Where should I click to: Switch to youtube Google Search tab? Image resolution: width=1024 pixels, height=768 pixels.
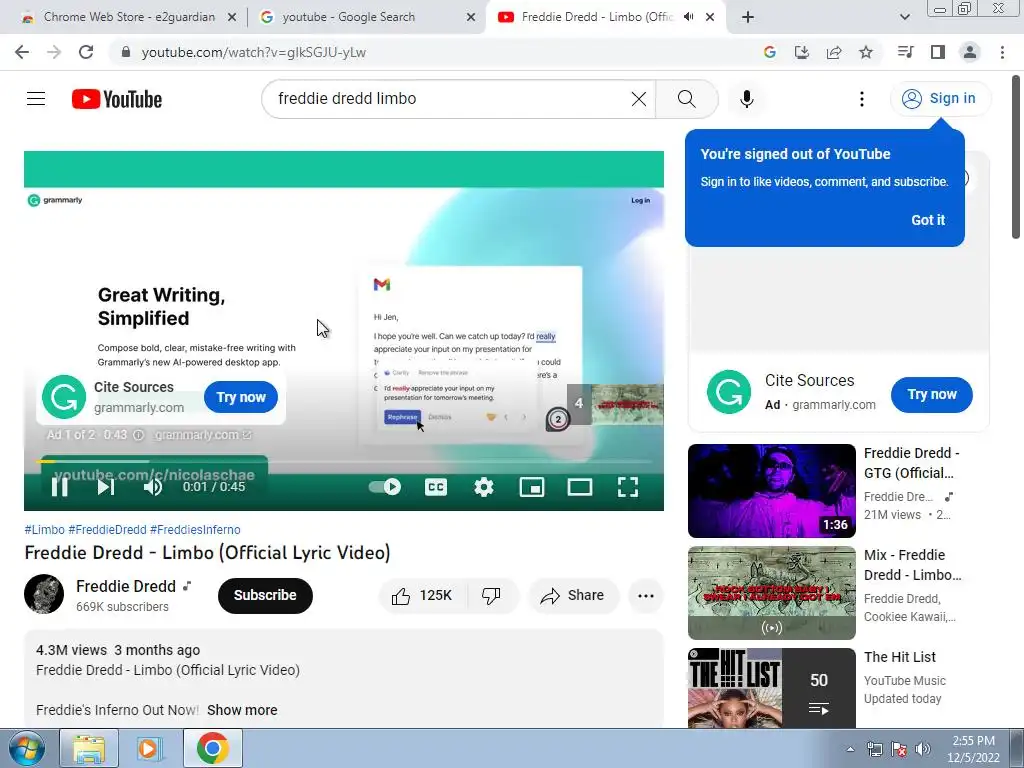(x=366, y=17)
